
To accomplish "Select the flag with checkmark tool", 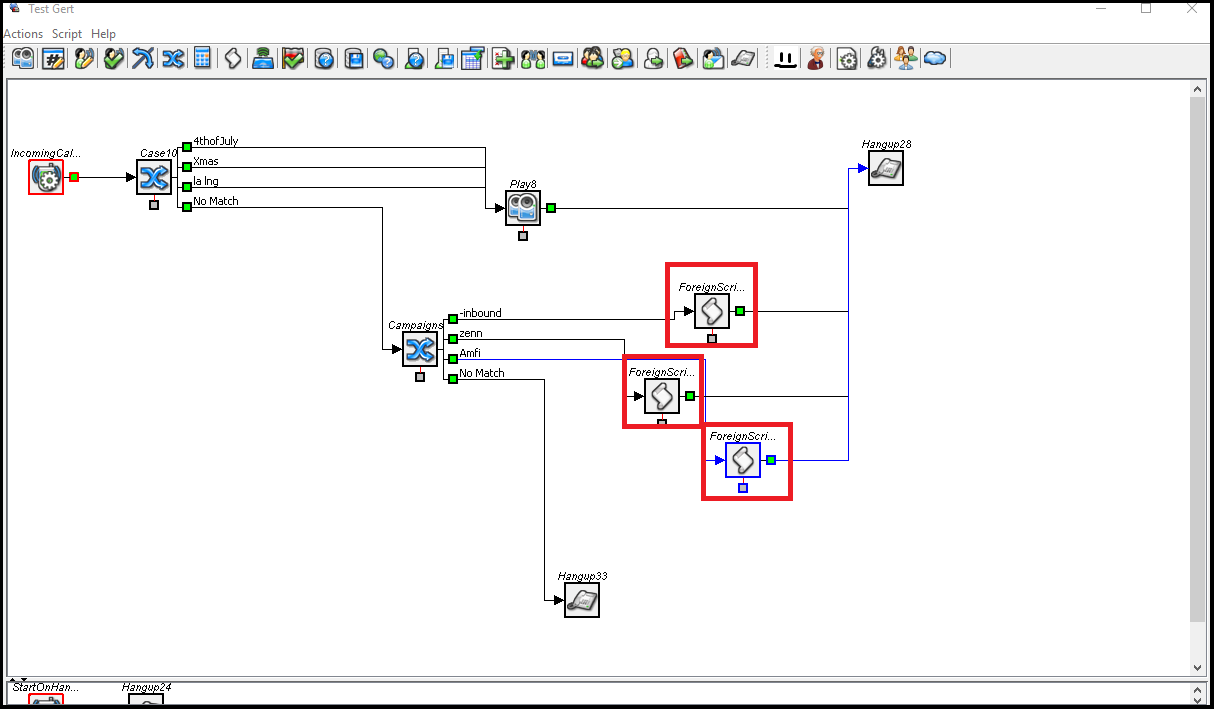I will coord(293,59).
